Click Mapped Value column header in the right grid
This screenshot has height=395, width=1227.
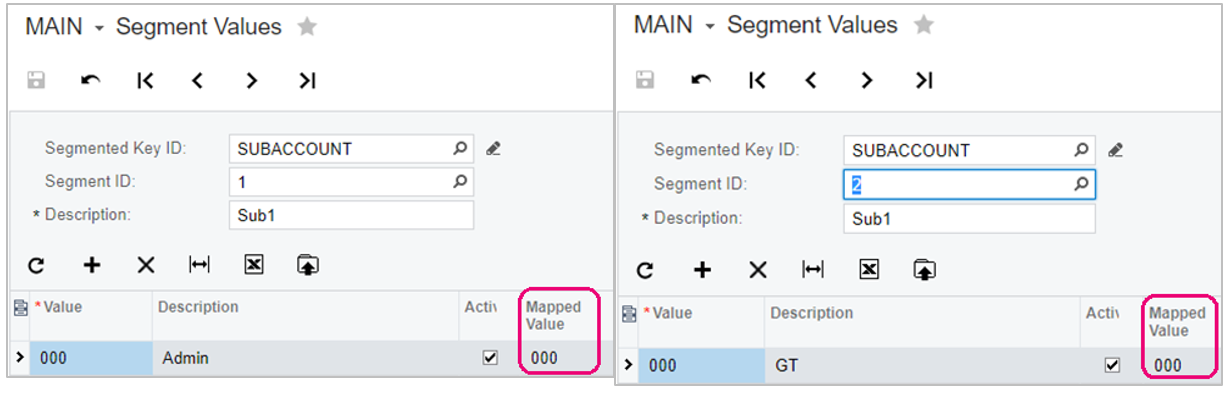coord(1177,322)
